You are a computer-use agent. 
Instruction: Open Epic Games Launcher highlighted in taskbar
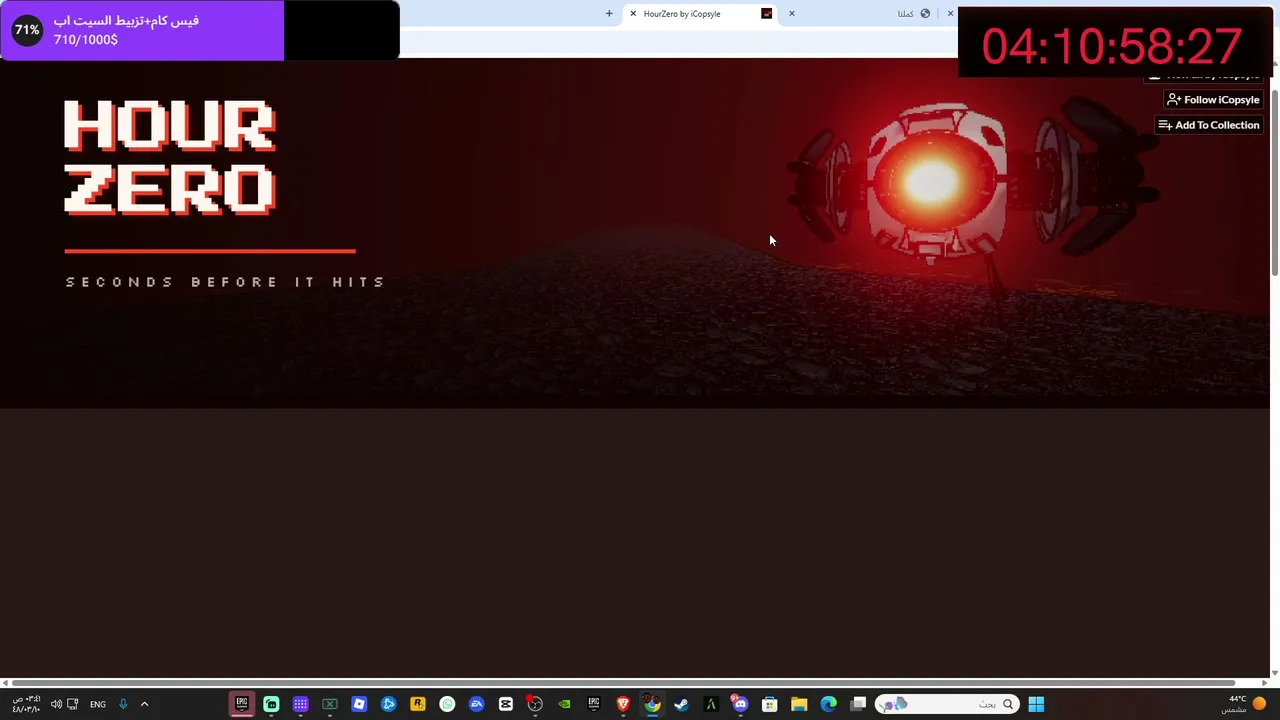point(242,704)
